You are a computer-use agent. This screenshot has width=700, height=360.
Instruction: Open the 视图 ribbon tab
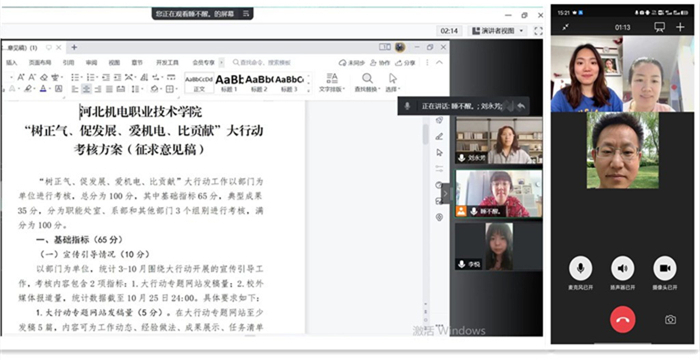(114, 63)
